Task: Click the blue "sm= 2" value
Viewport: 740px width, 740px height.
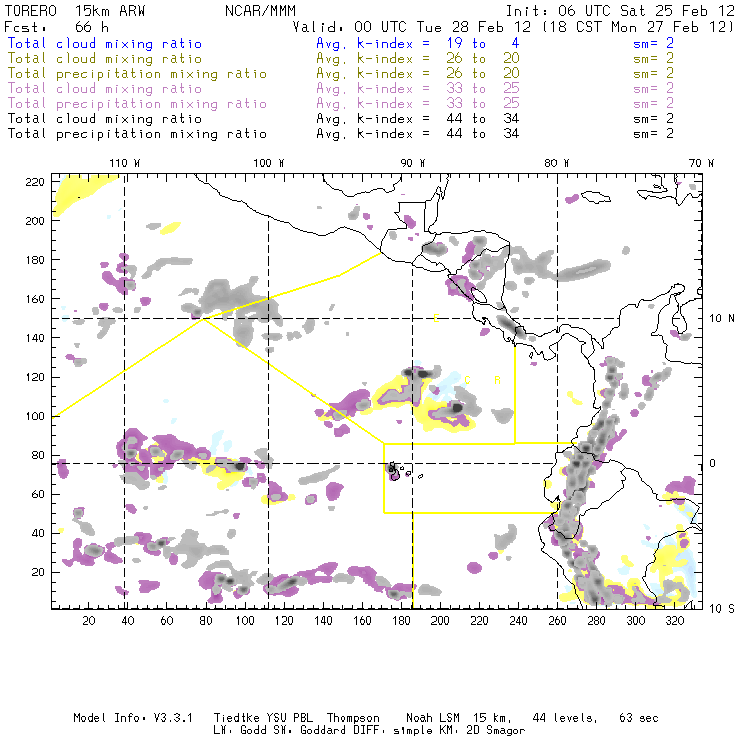Action: (653, 43)
